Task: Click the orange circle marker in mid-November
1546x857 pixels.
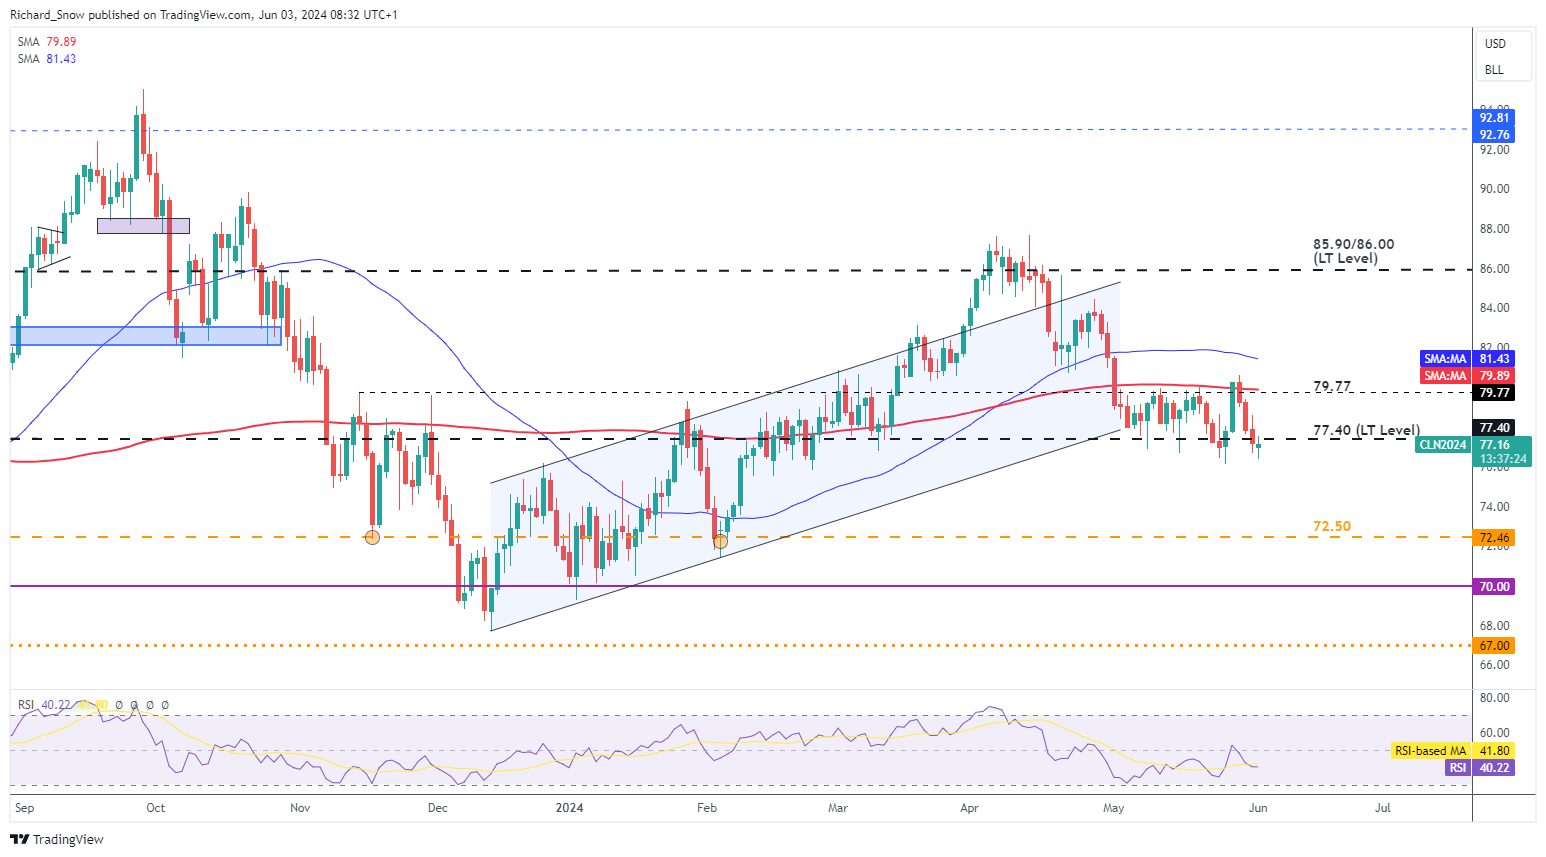Action: (373, 537)
